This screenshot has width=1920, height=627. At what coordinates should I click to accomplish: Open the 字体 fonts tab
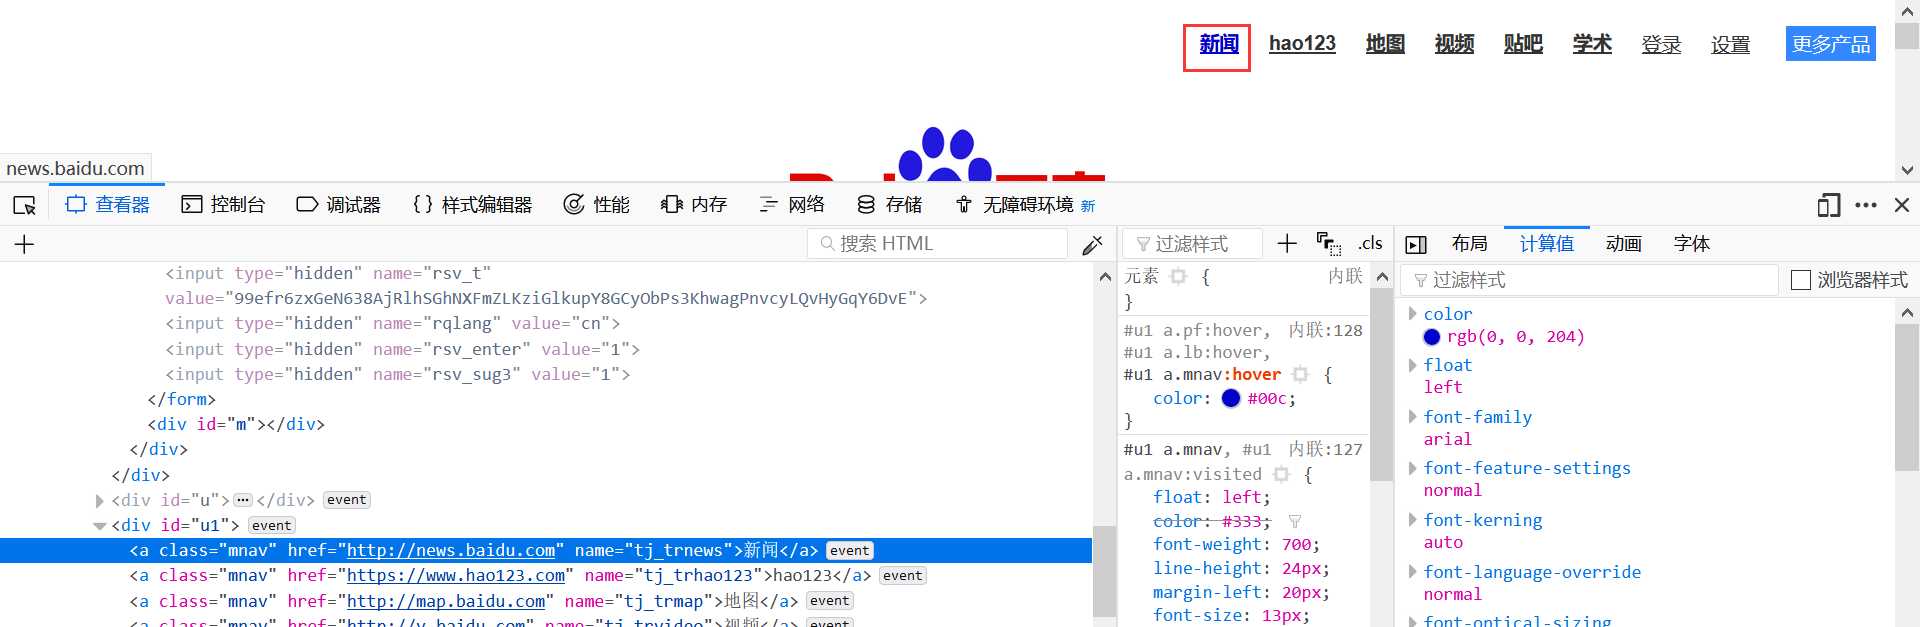tap(1692, 243)
